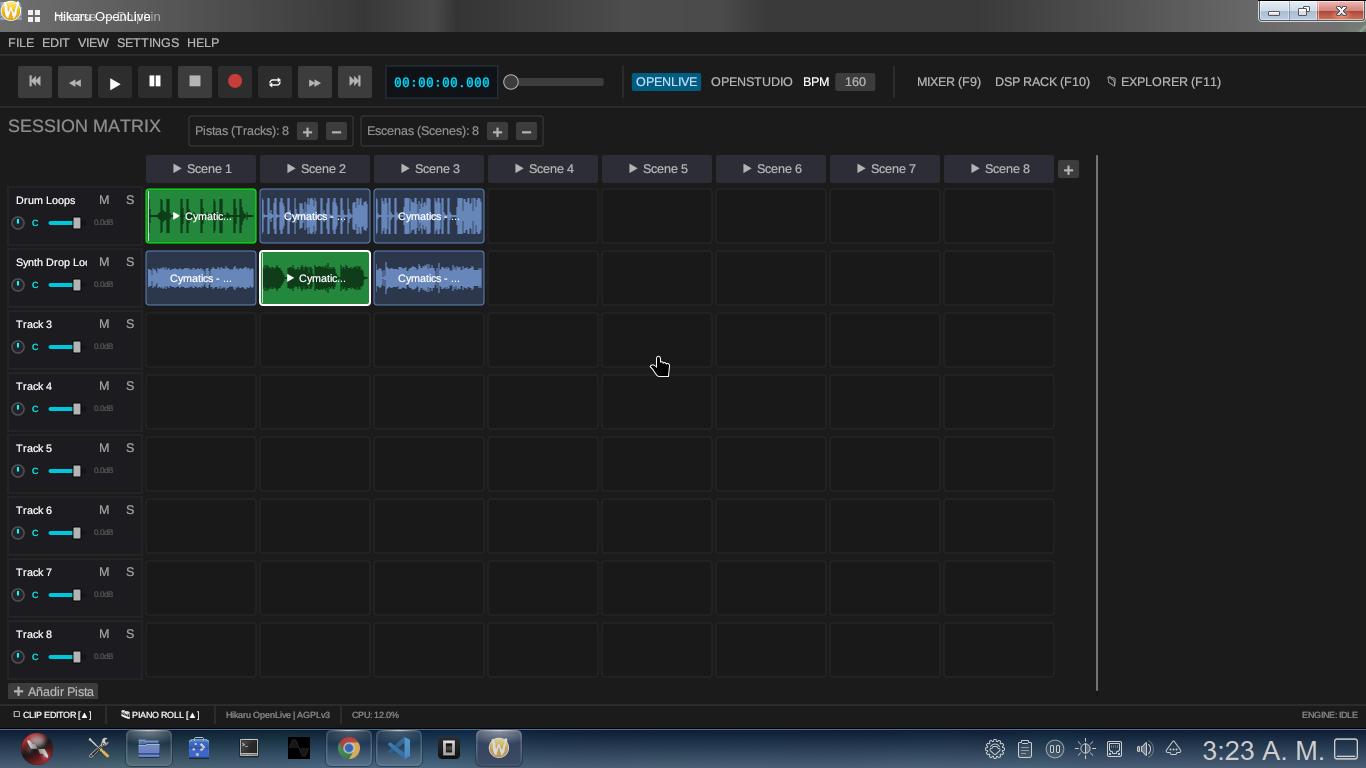Jump to start with the skip-back transport button

(x=35, y=82)
